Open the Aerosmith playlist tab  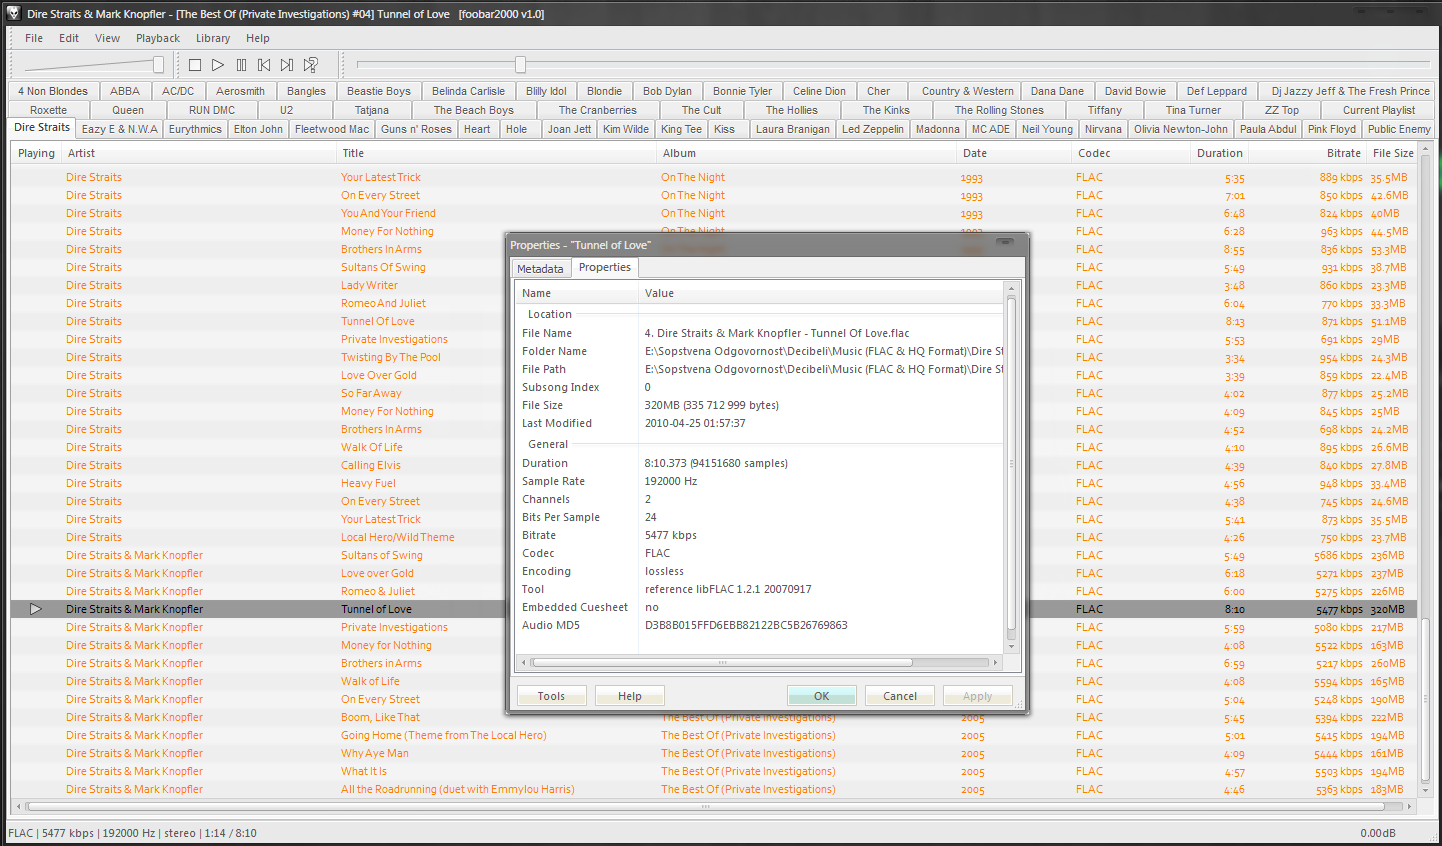[241, 91]
